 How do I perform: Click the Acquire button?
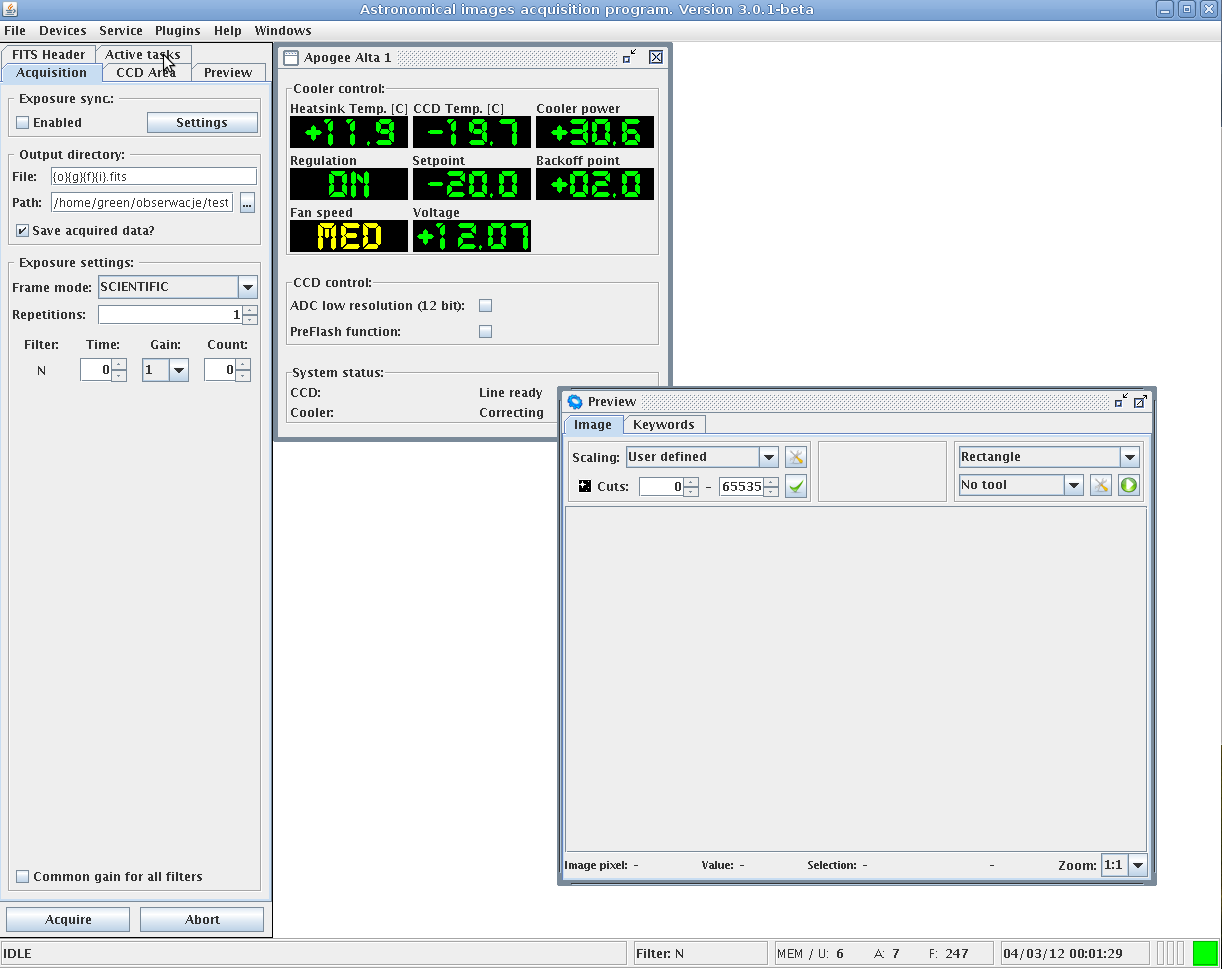[x=68, y=920]
